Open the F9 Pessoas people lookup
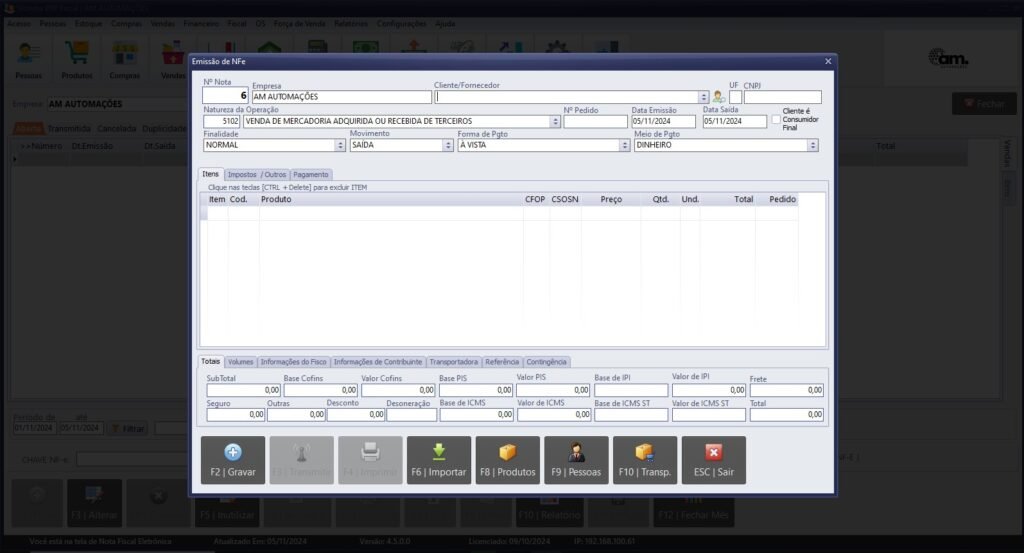Screen dimensions: 1024x553 pyautogui.click(x=576, y=460)
